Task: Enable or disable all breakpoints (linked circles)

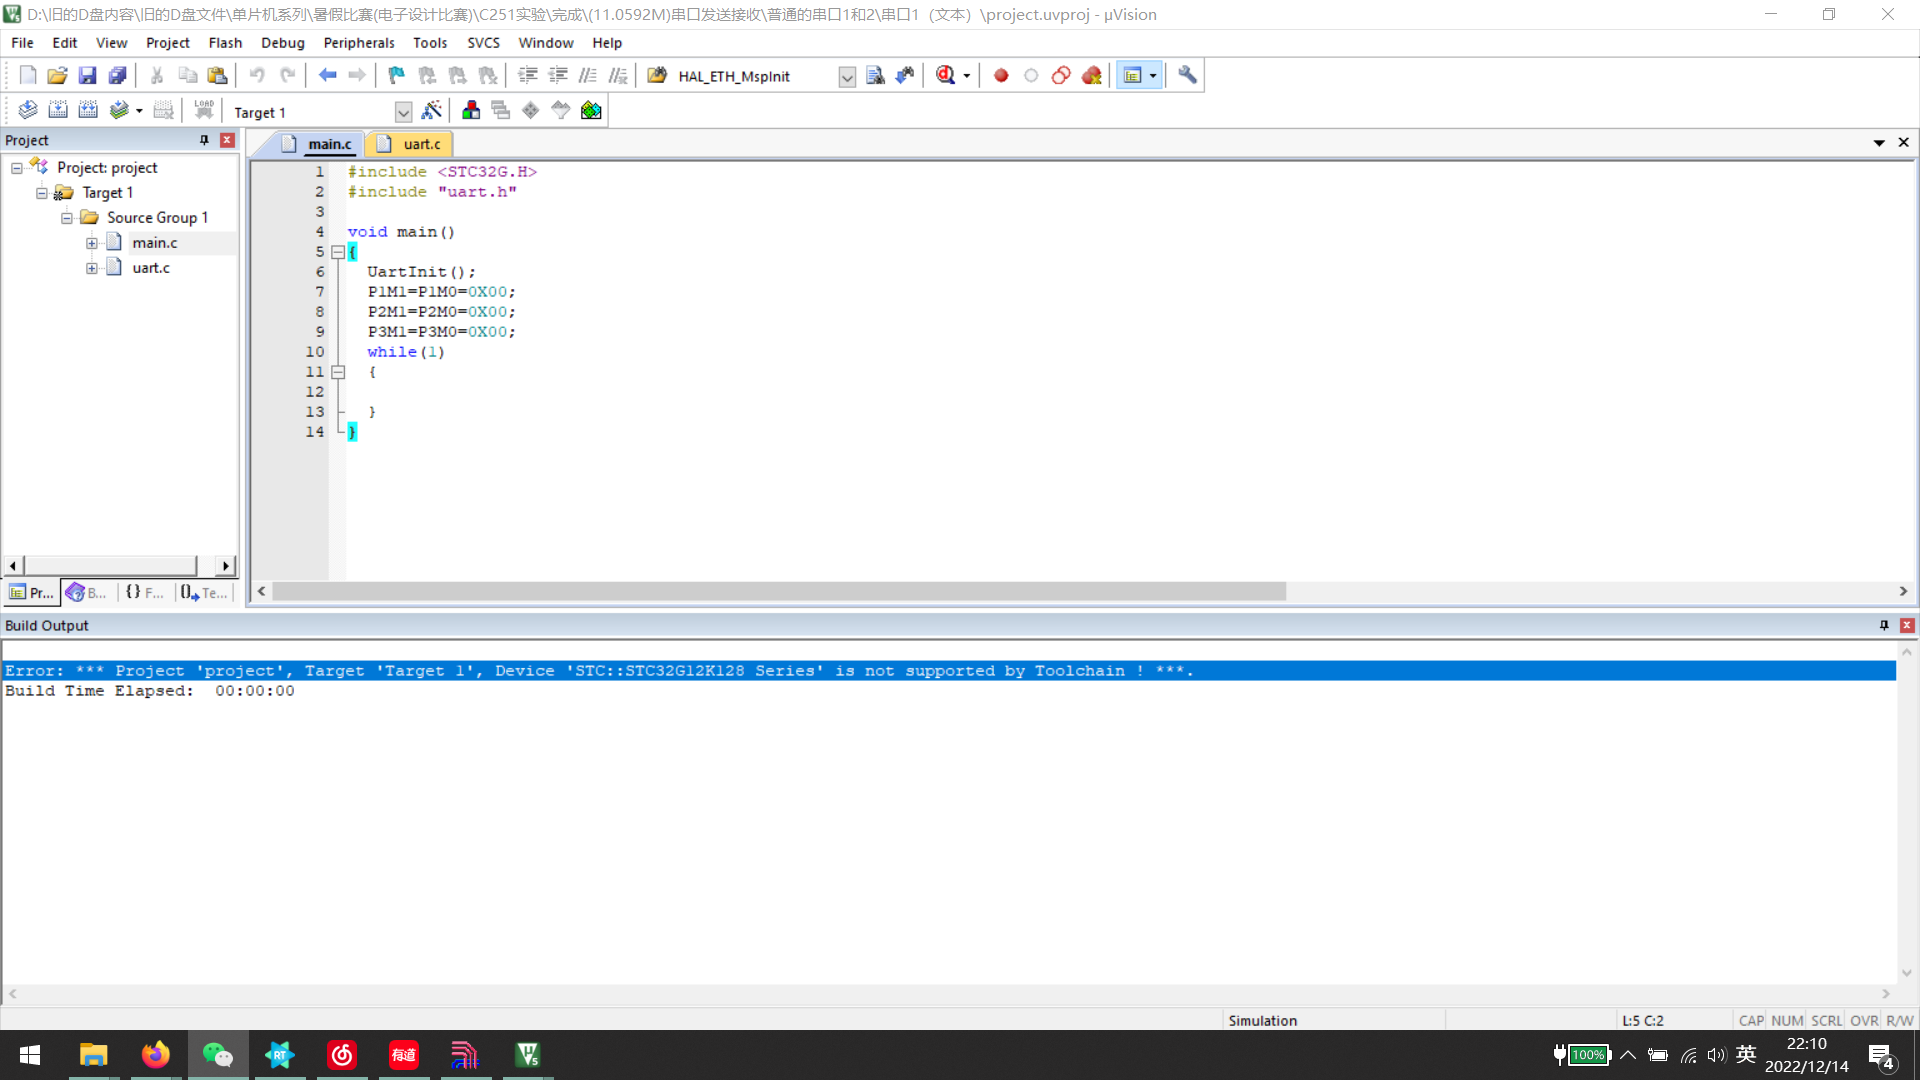Action: click(1061, 75)
